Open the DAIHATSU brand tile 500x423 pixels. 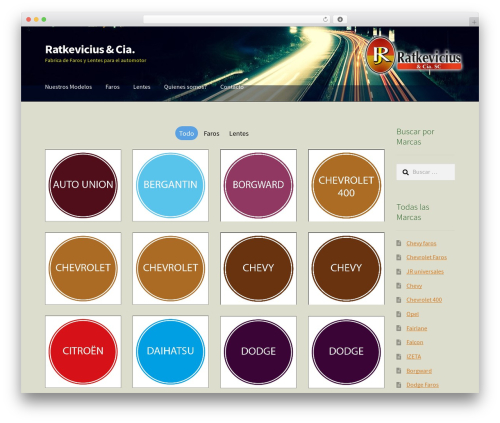click(170, 352)
